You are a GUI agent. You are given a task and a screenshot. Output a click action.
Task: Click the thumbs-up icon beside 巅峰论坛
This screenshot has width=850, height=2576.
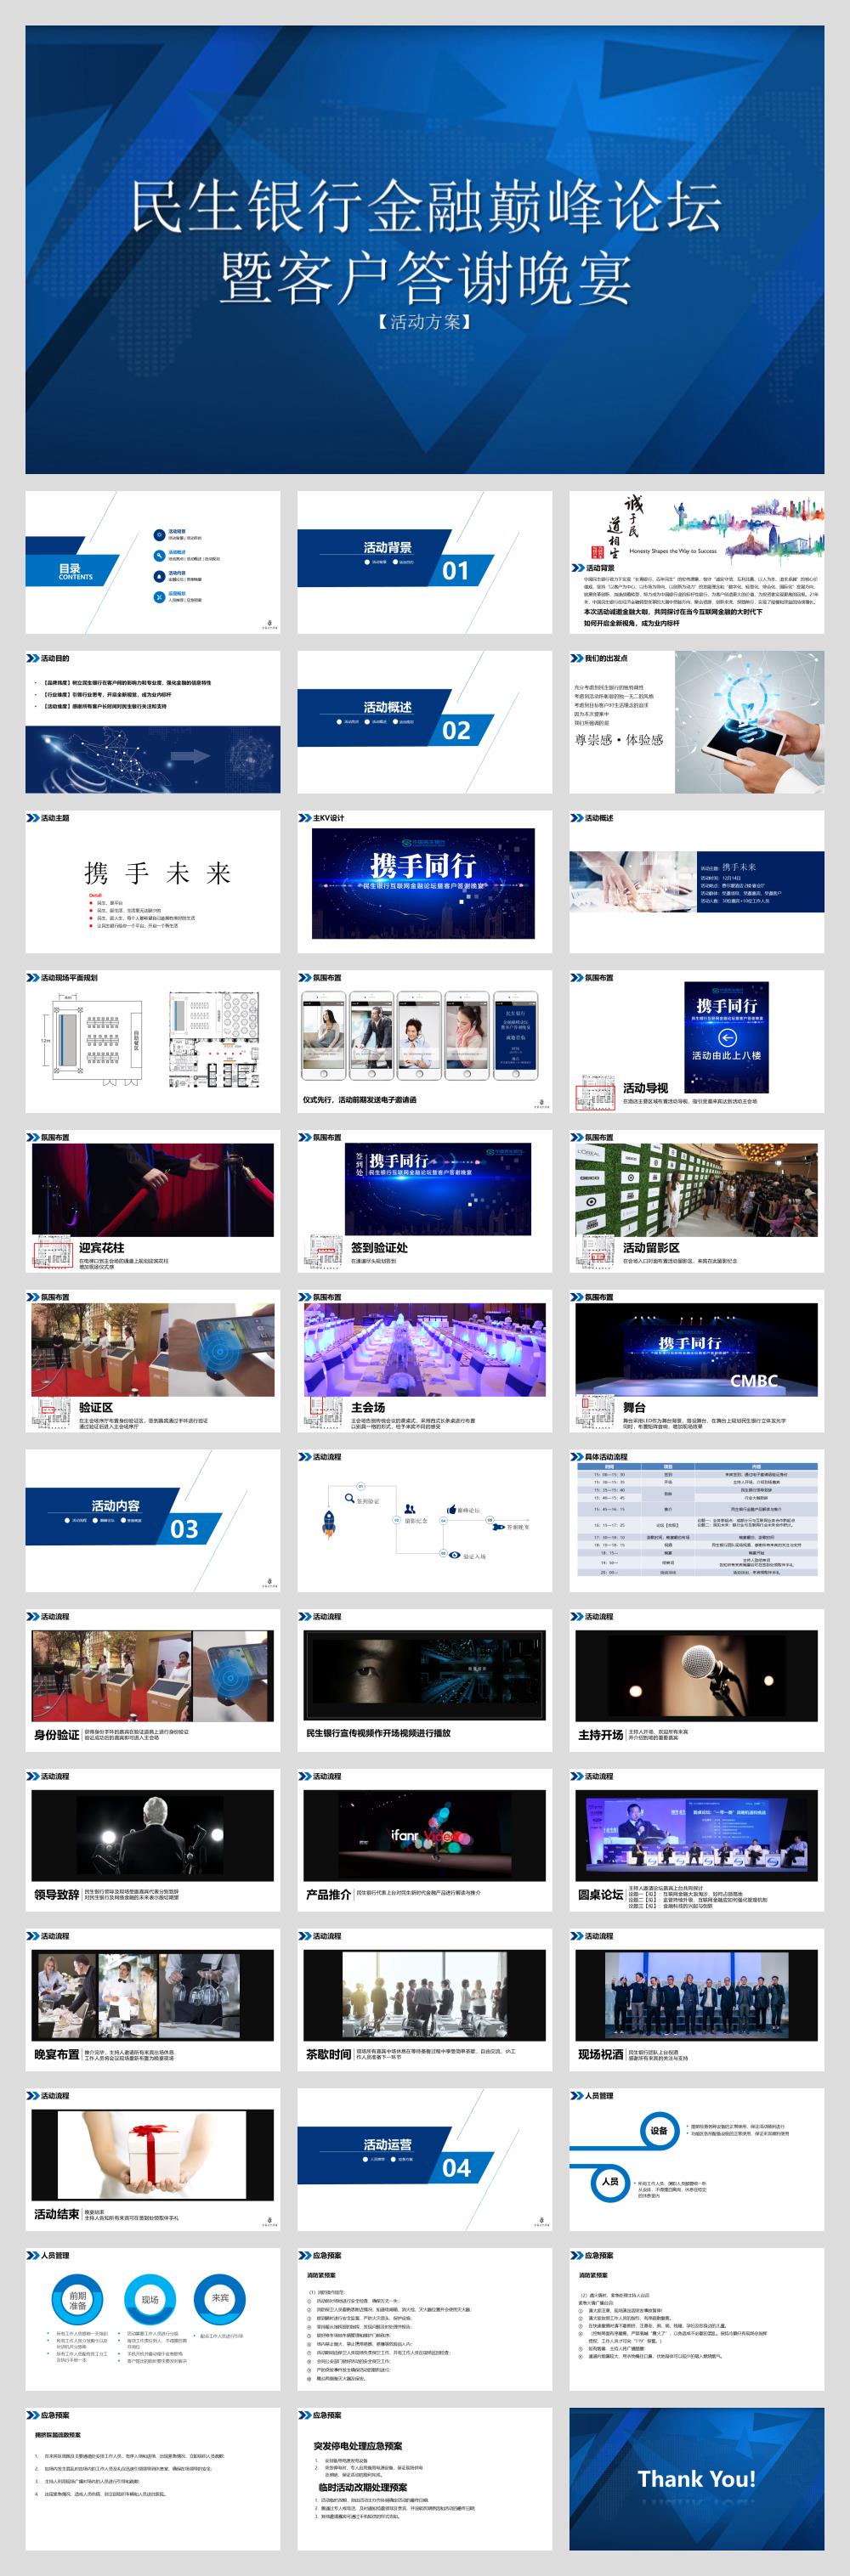[451, 1510]
